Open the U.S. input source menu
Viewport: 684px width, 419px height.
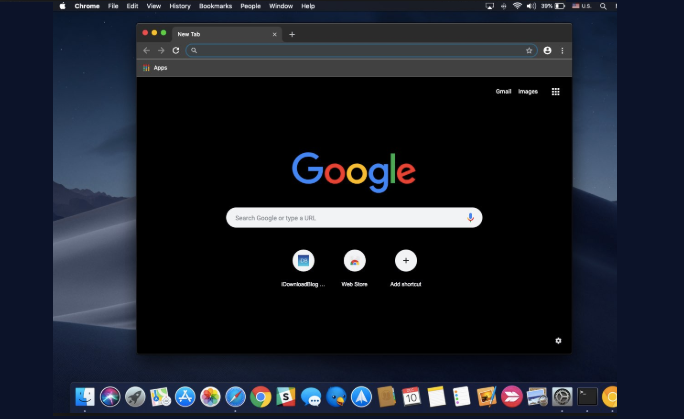tap(582, 6)
